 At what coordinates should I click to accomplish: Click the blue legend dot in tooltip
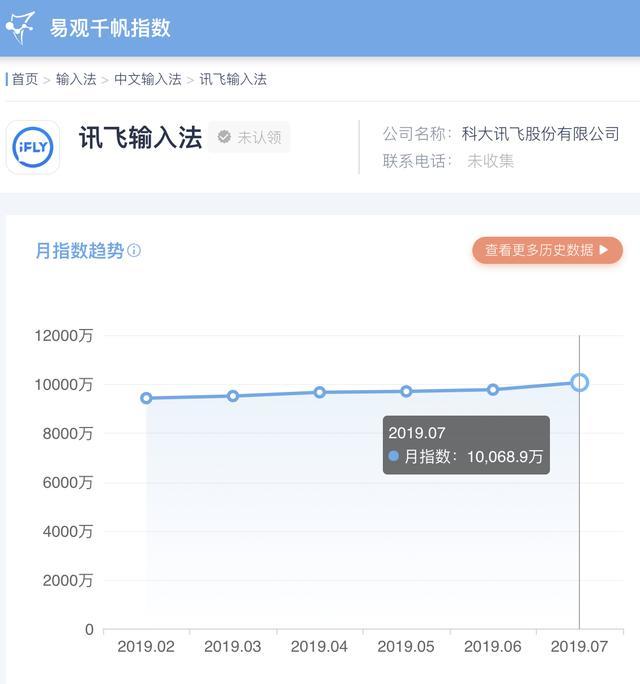[x=394, y=456]
